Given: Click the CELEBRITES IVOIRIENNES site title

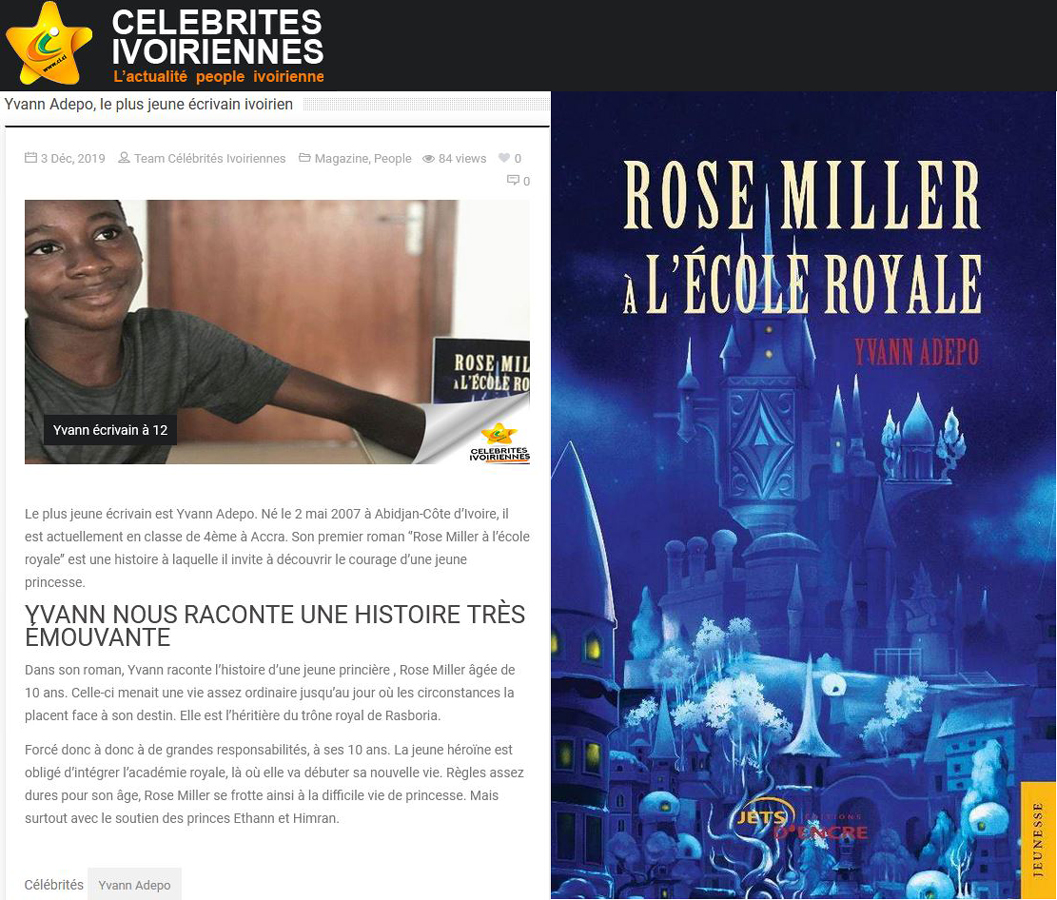Looking at the screenshot, I should [217, 37].
